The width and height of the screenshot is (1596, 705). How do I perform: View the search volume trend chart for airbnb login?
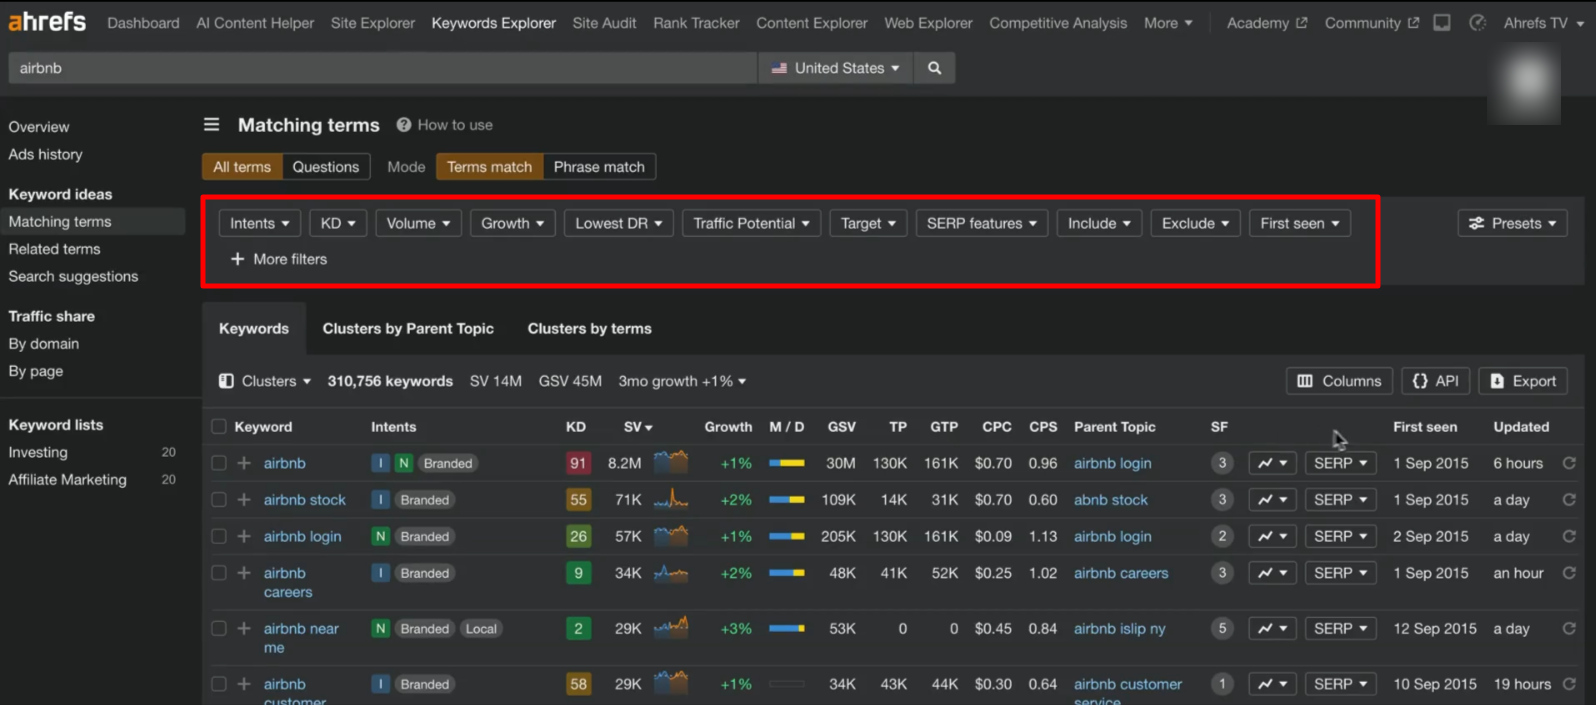tap(671, 535)
